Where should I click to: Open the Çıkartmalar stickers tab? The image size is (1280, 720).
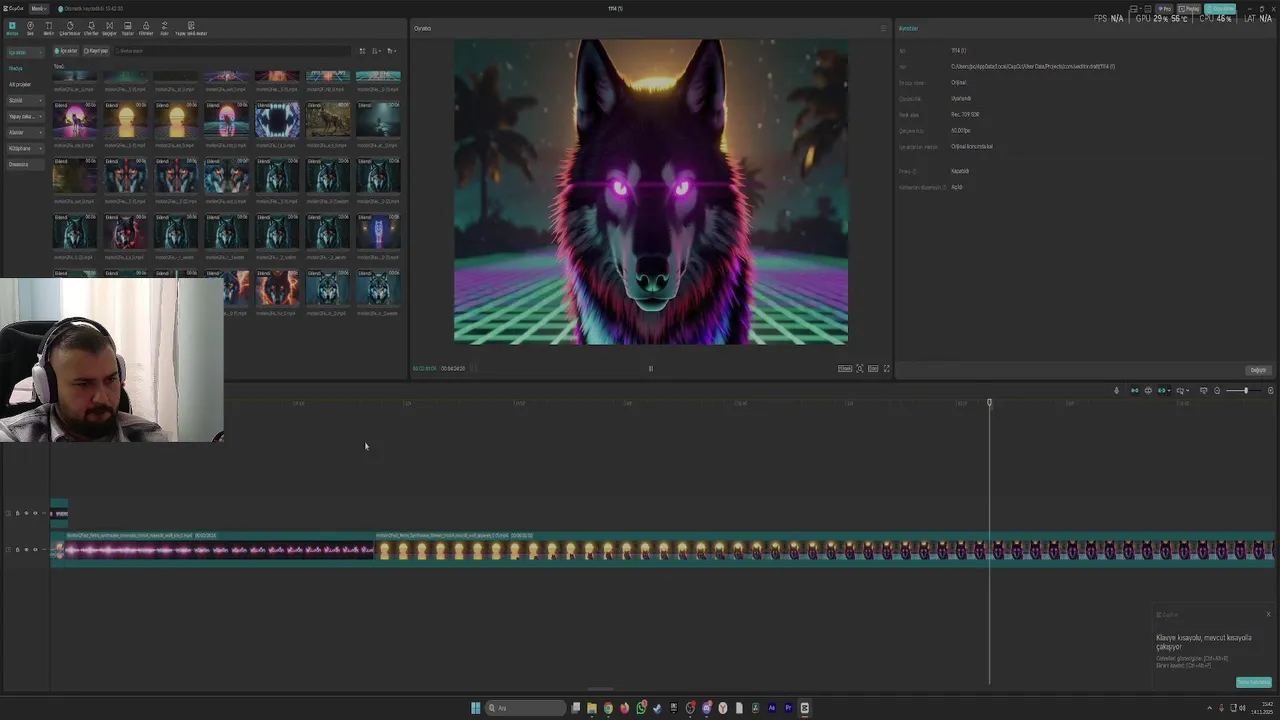70,28
